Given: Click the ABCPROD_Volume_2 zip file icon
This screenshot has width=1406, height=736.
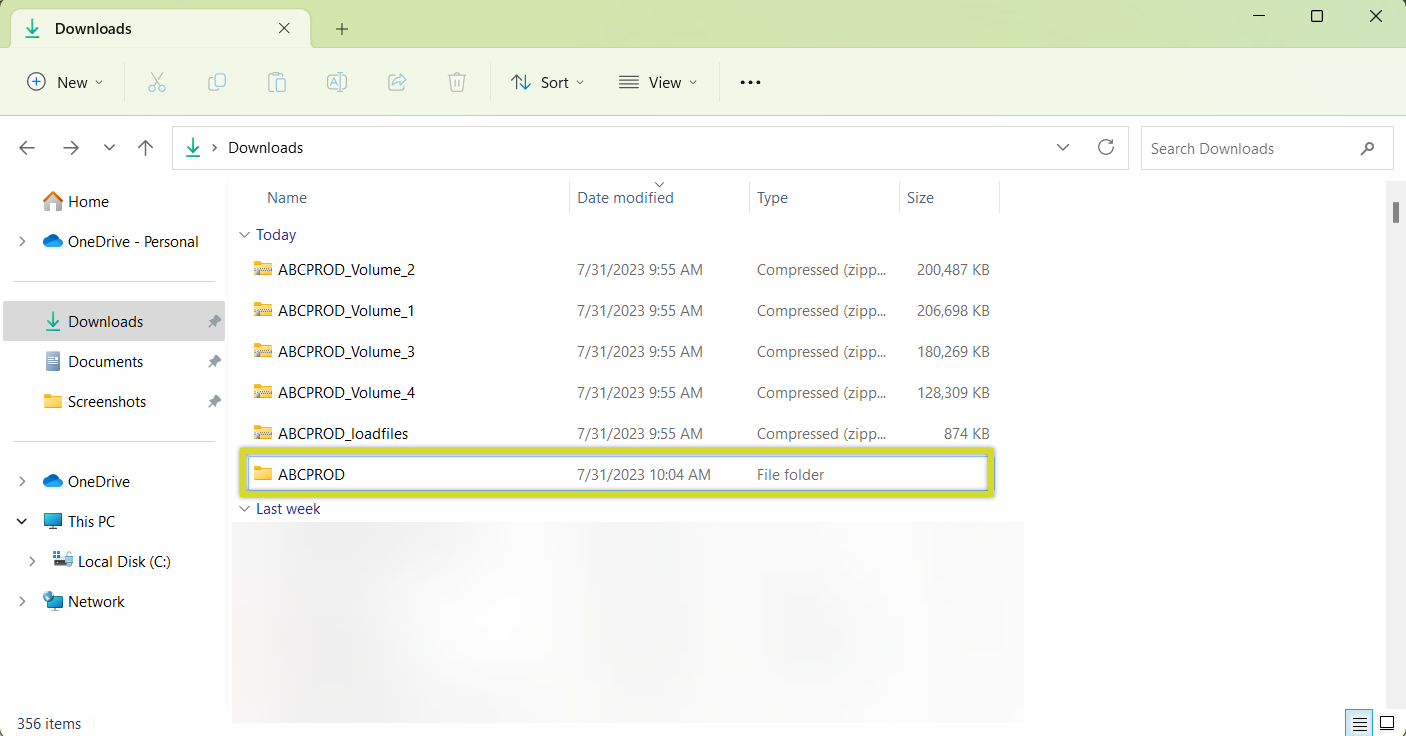Looking at the screenshot, I should pos(263,269).
